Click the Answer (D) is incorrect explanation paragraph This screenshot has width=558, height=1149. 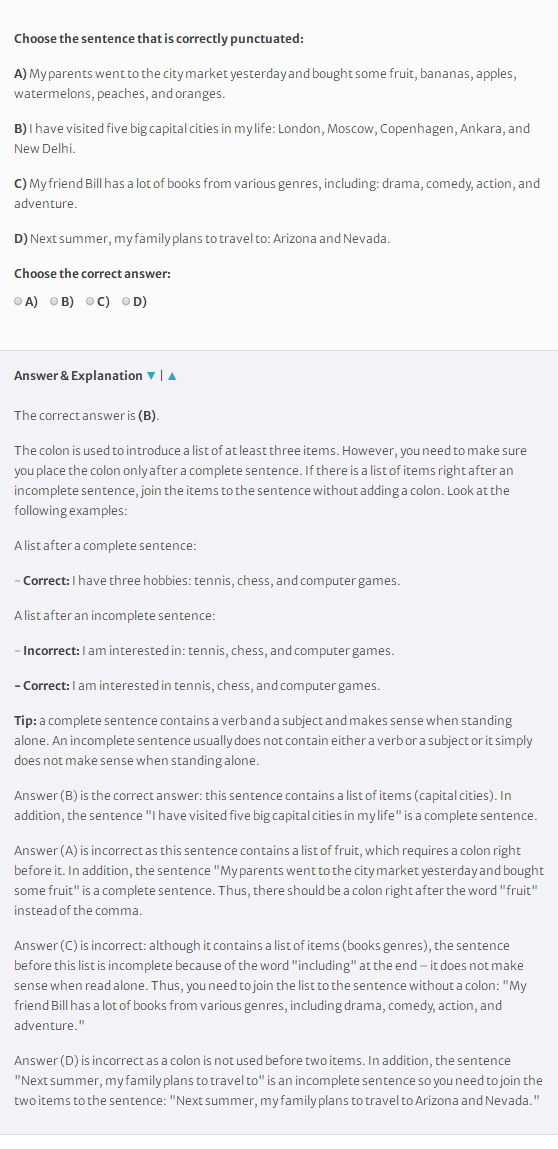[278, 1081]
